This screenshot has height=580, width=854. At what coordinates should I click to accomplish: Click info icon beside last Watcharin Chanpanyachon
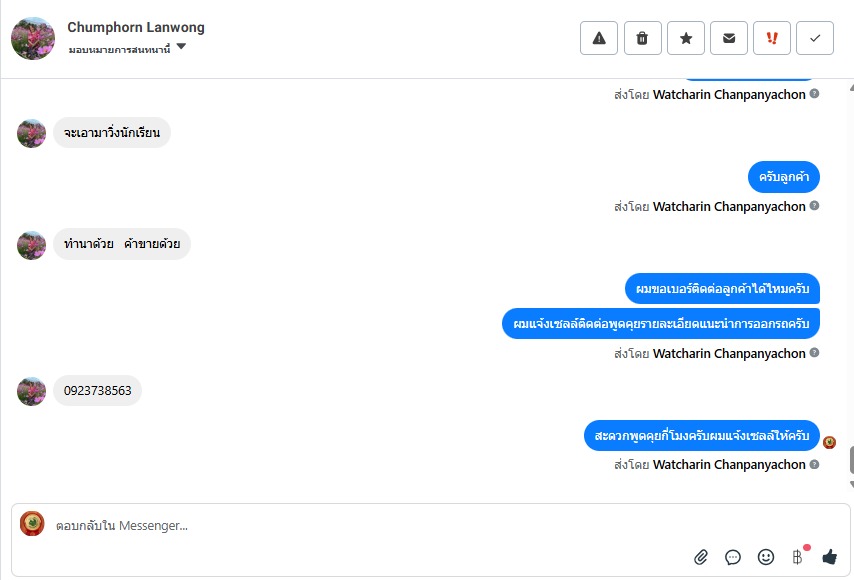pyautogui.click(x=814, y=464)
